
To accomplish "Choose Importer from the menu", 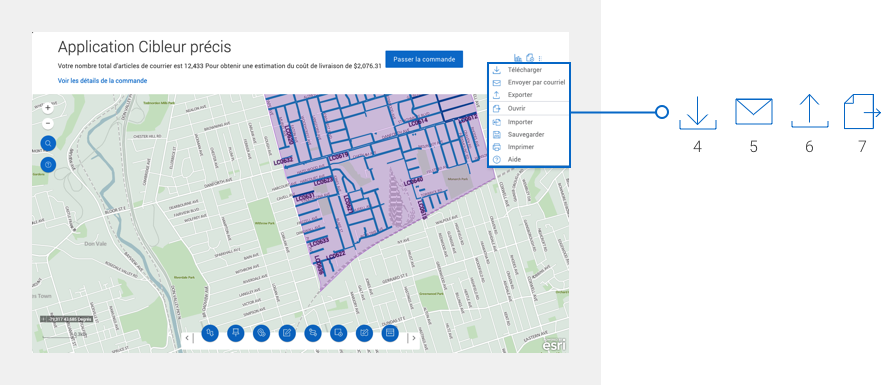I will [529, 122].
